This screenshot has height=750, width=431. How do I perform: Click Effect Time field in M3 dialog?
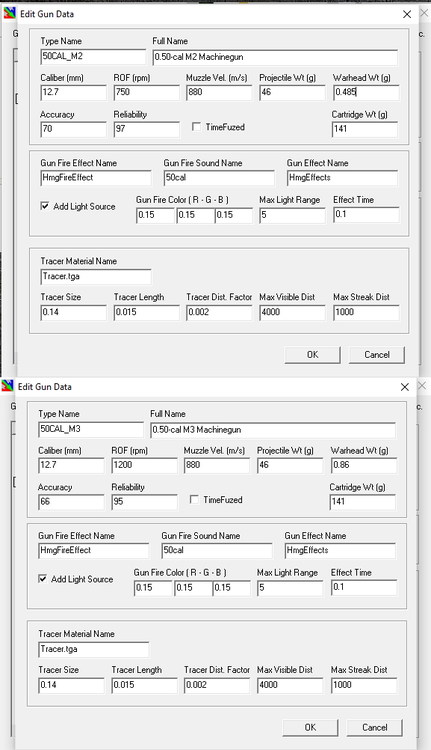pos(364,587)
